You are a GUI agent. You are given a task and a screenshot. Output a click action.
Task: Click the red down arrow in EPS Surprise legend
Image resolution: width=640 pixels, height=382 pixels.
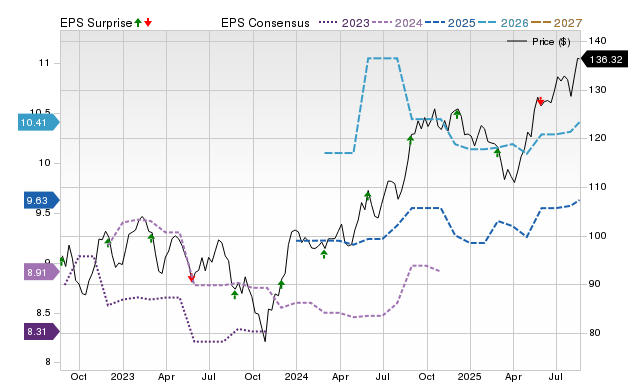[148, 22]
